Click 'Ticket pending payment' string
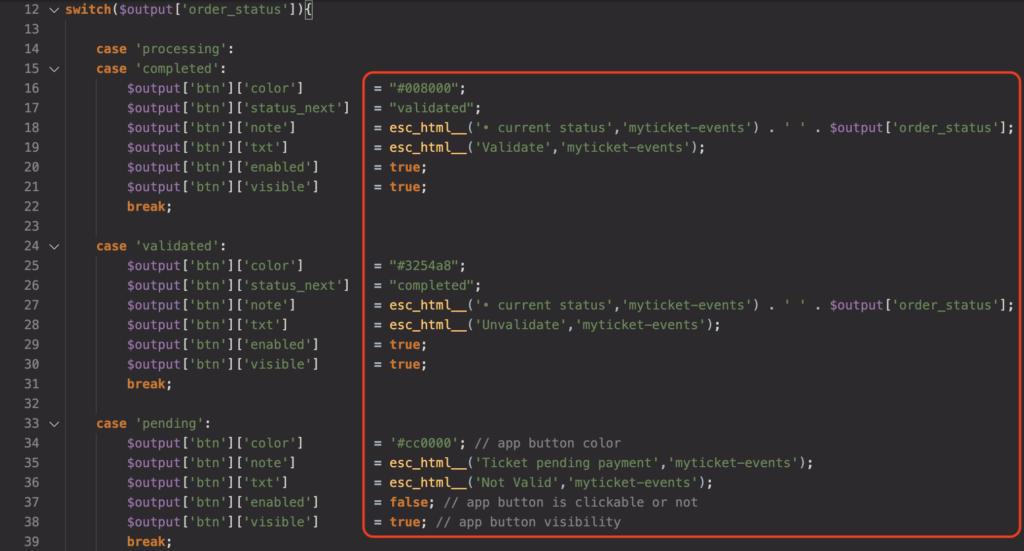Screen dimensions: 1024x551 [567, 463]
